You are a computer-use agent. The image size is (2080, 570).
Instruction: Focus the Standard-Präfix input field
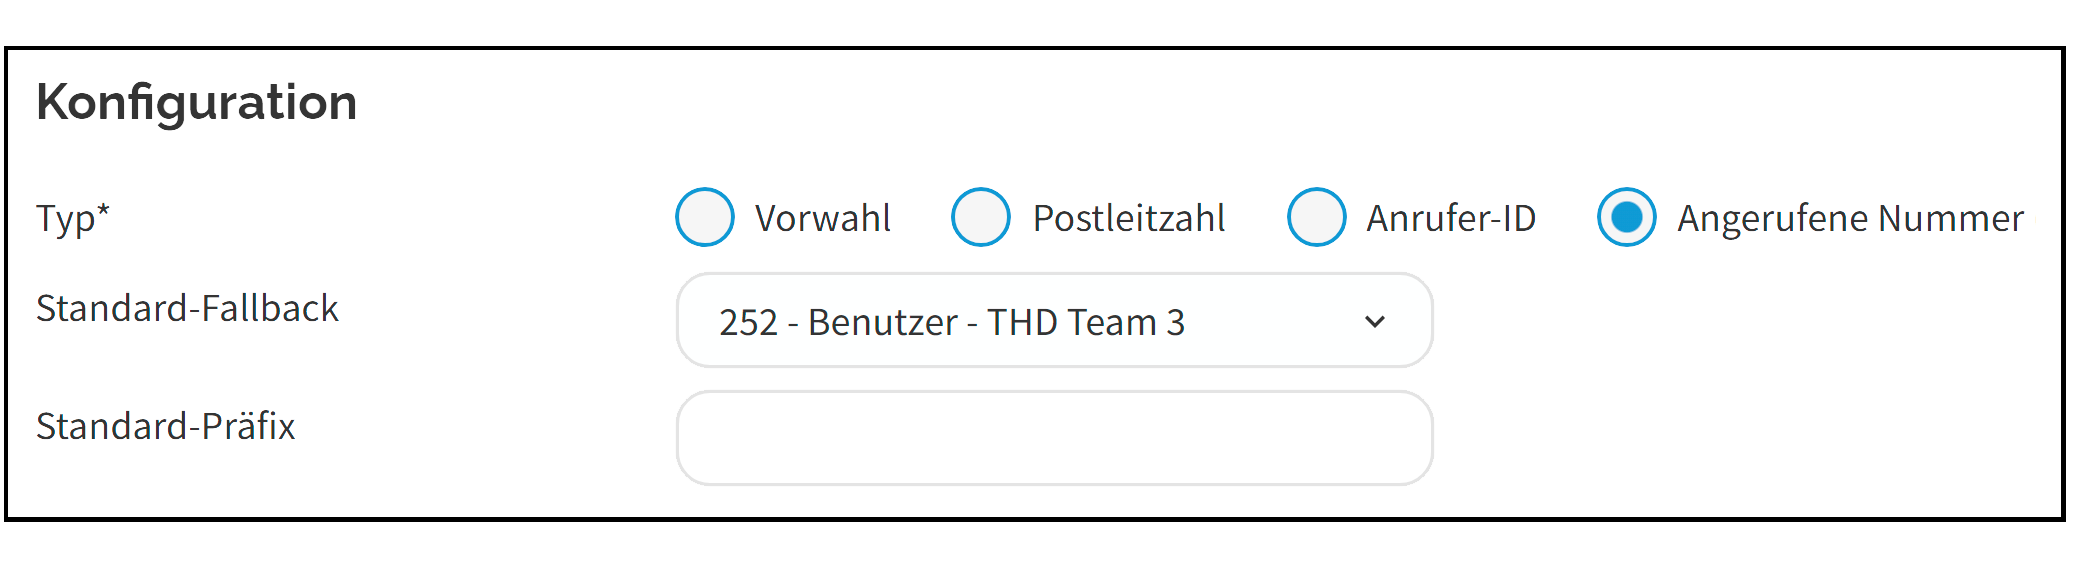point(1054,438)
